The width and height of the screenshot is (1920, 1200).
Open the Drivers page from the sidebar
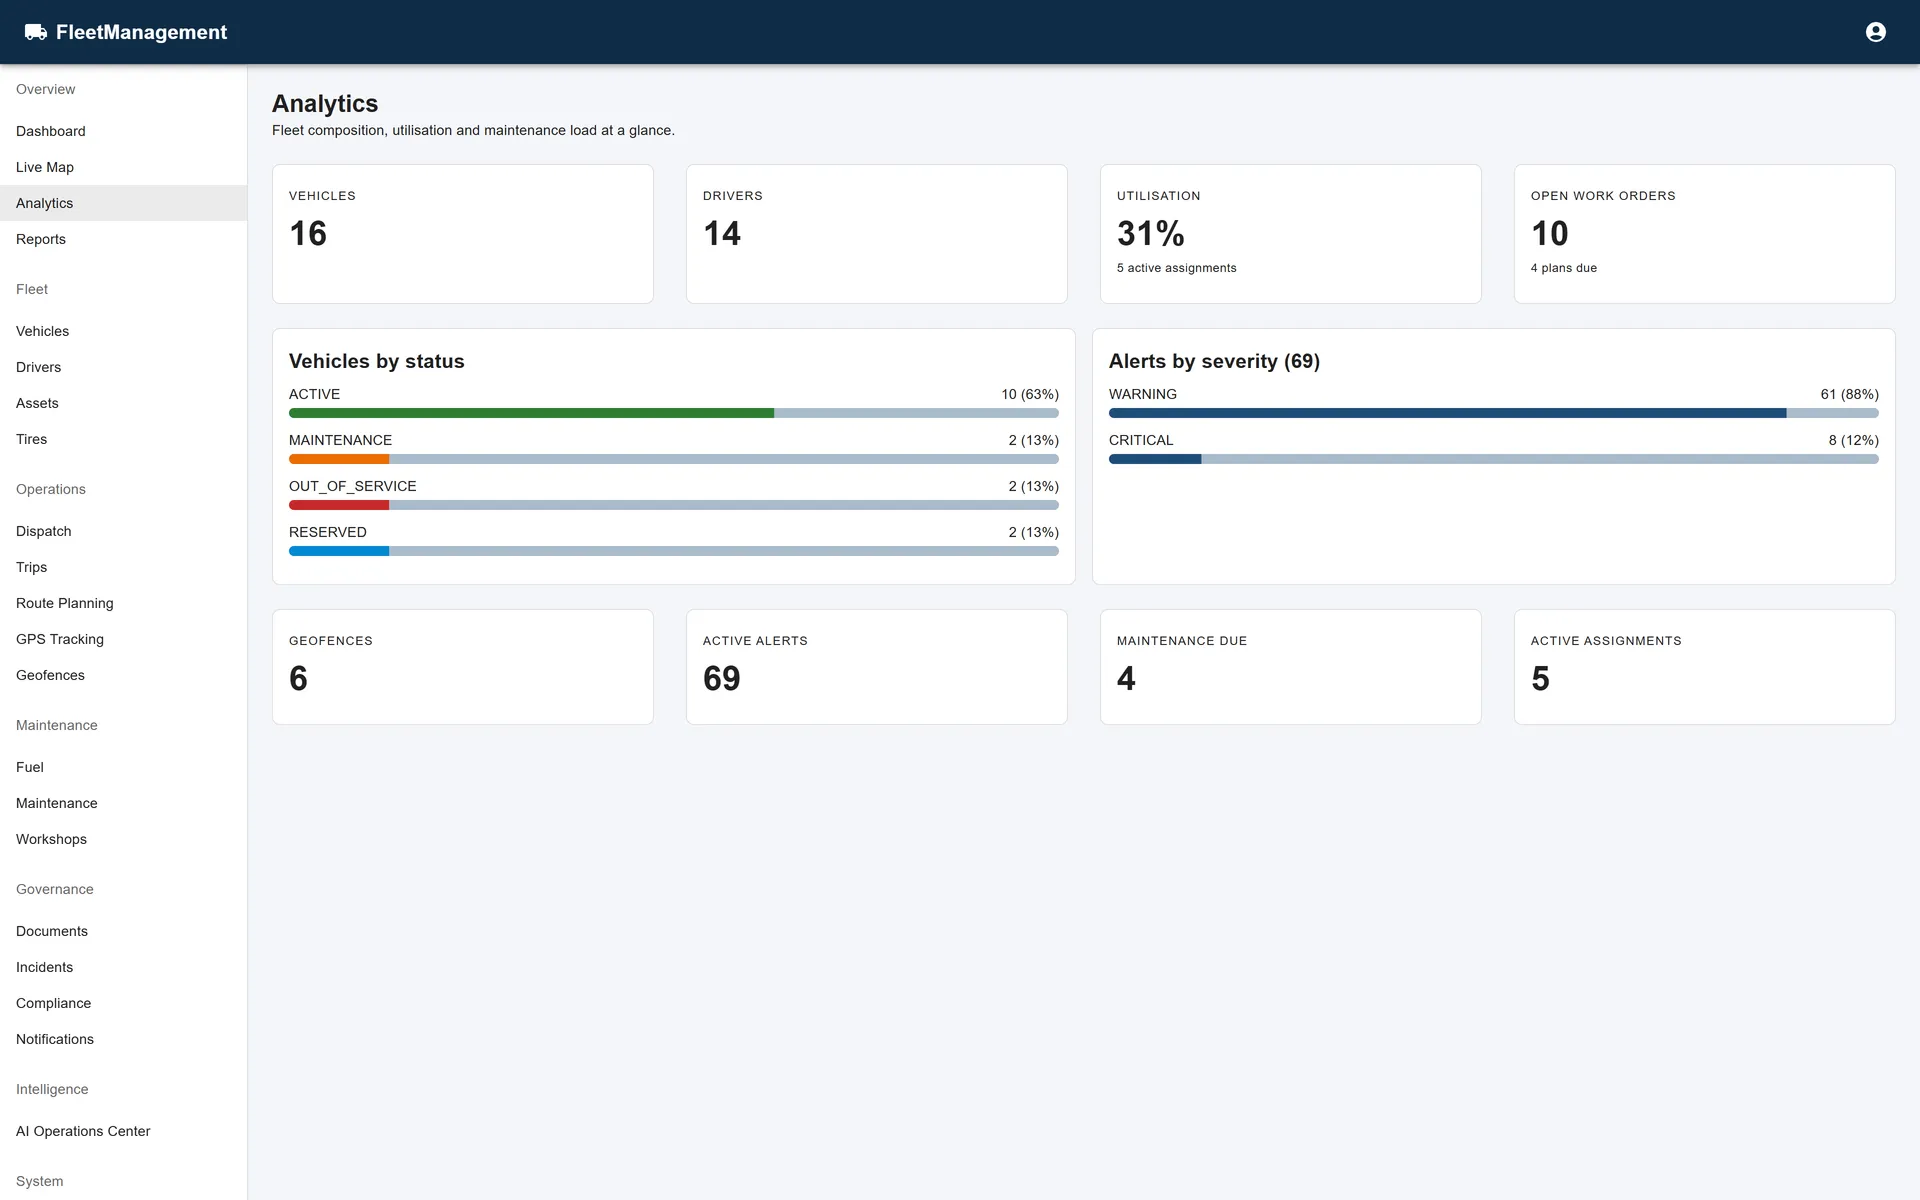(x=123, y=367)
